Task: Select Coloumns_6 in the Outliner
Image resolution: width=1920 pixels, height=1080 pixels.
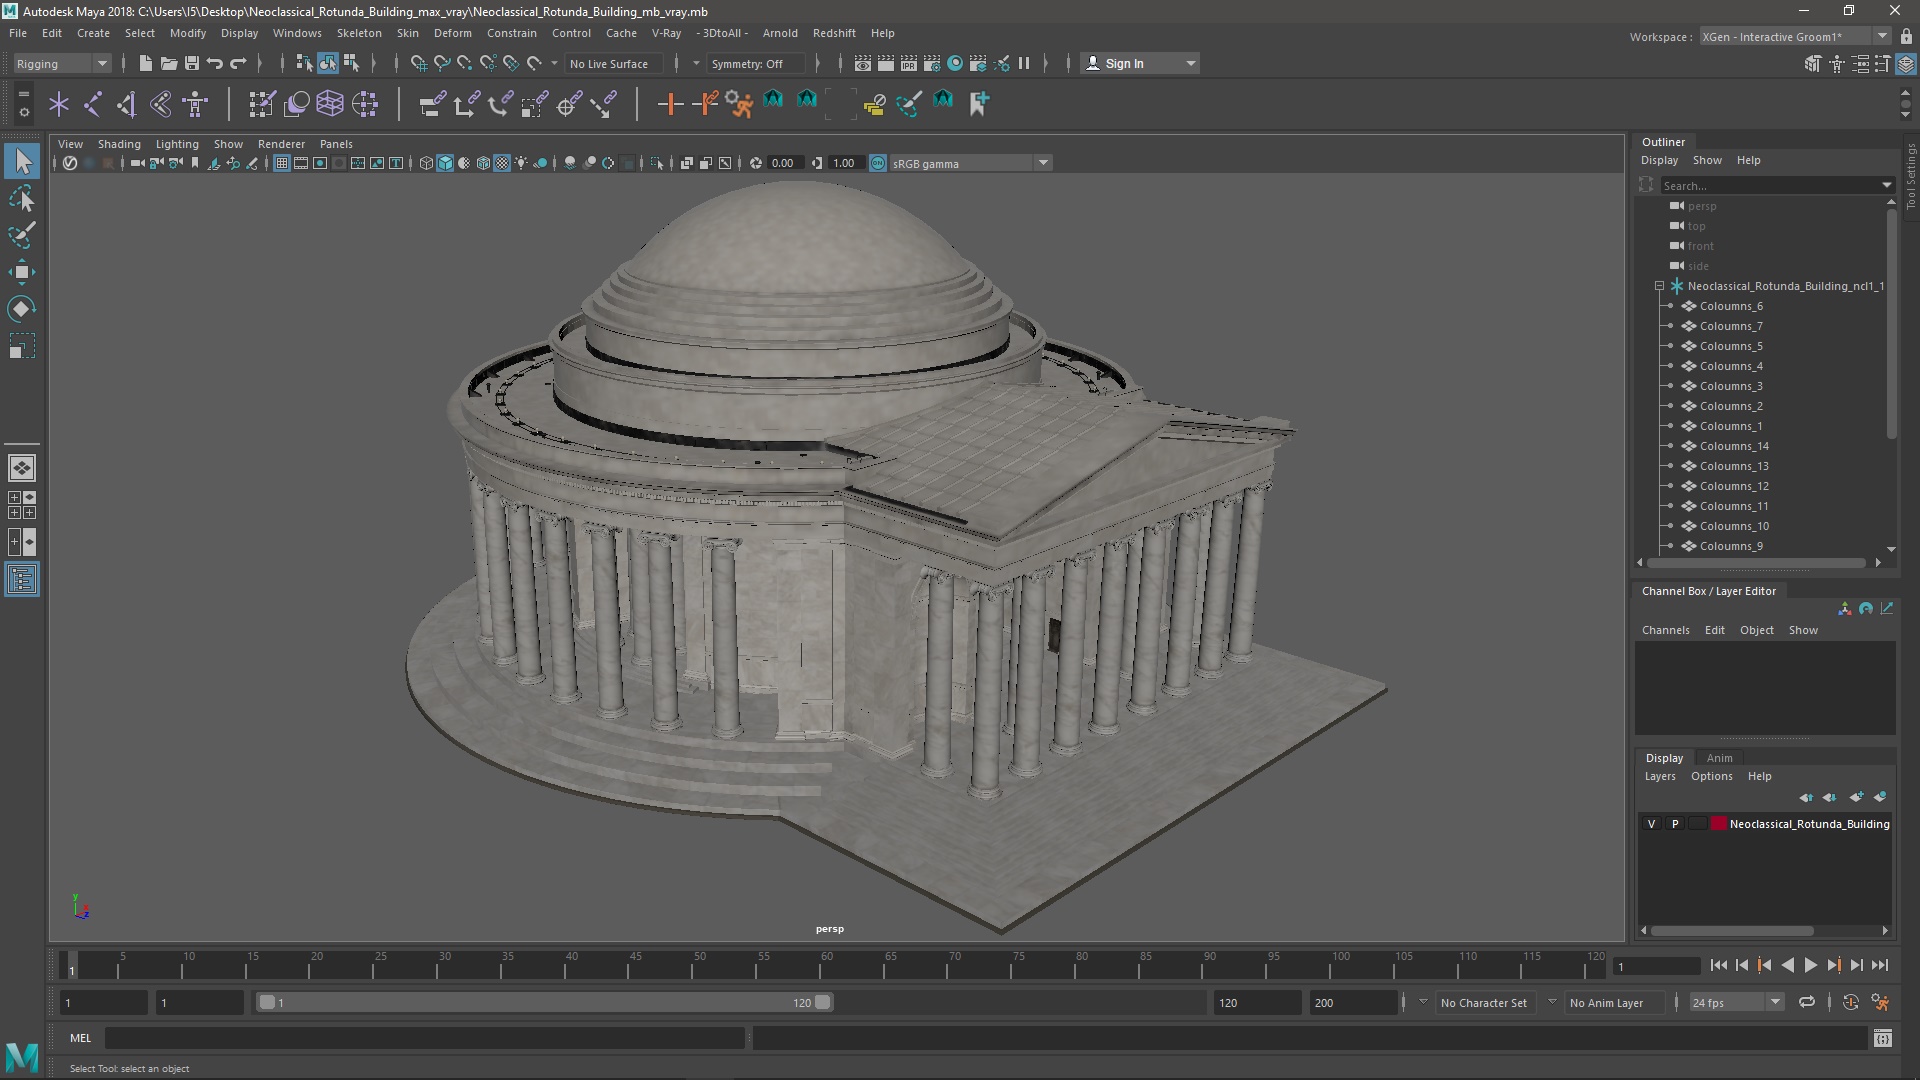Action: 1730,306
